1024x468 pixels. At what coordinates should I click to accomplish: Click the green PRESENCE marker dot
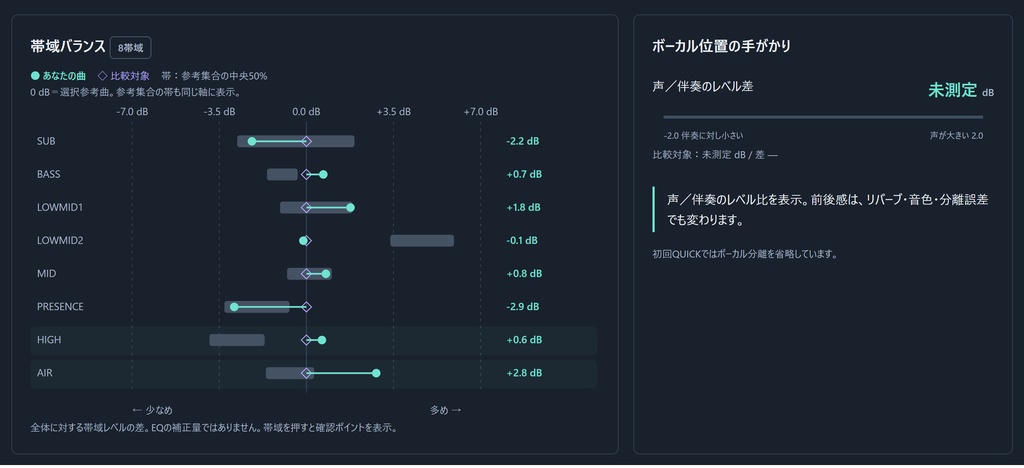tap(234, 307)
